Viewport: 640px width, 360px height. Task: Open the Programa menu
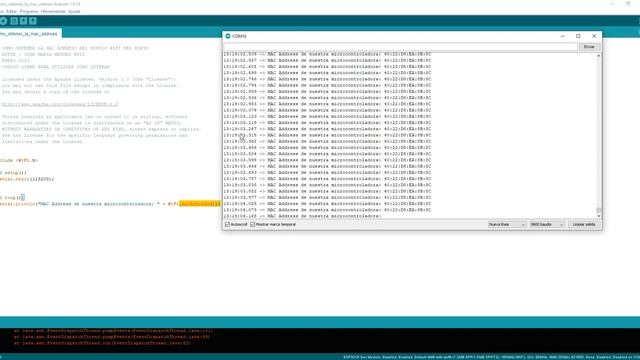29,11
